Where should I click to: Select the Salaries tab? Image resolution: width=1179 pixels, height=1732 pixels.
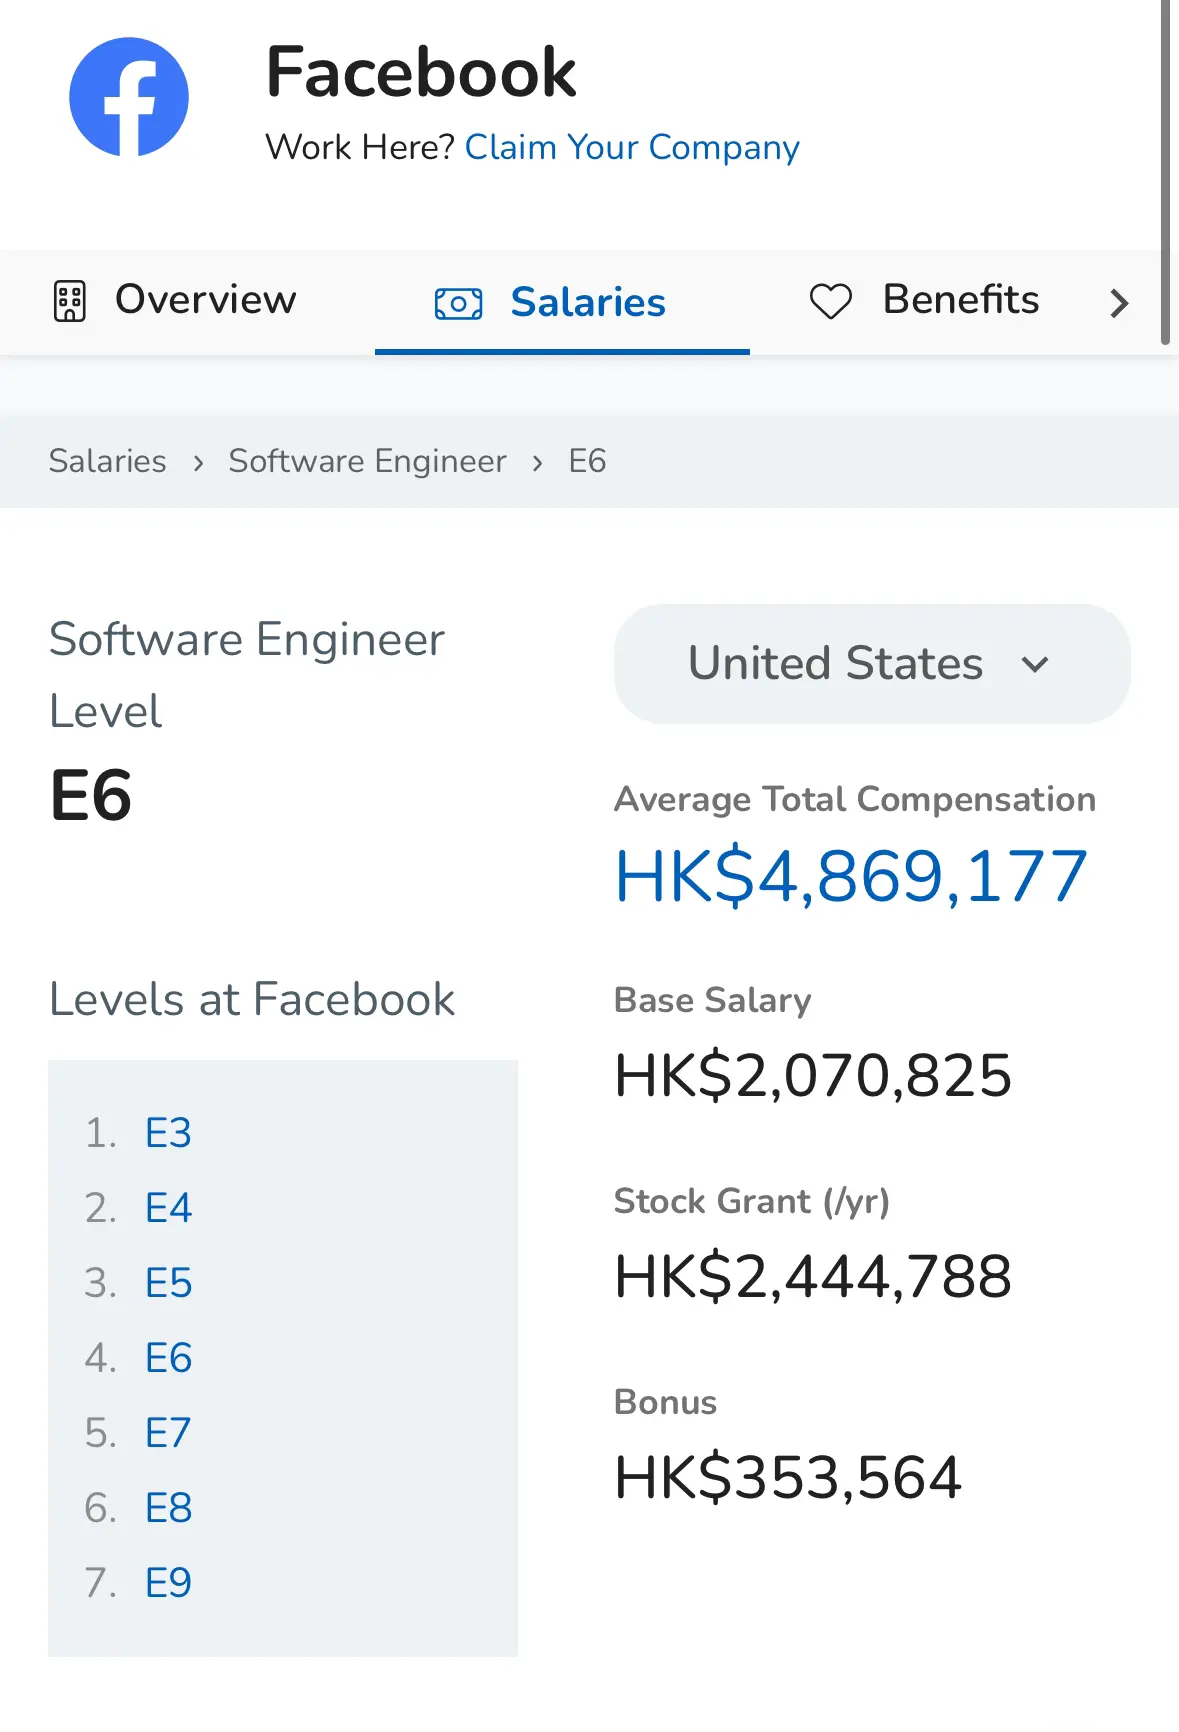click(562, 302)
